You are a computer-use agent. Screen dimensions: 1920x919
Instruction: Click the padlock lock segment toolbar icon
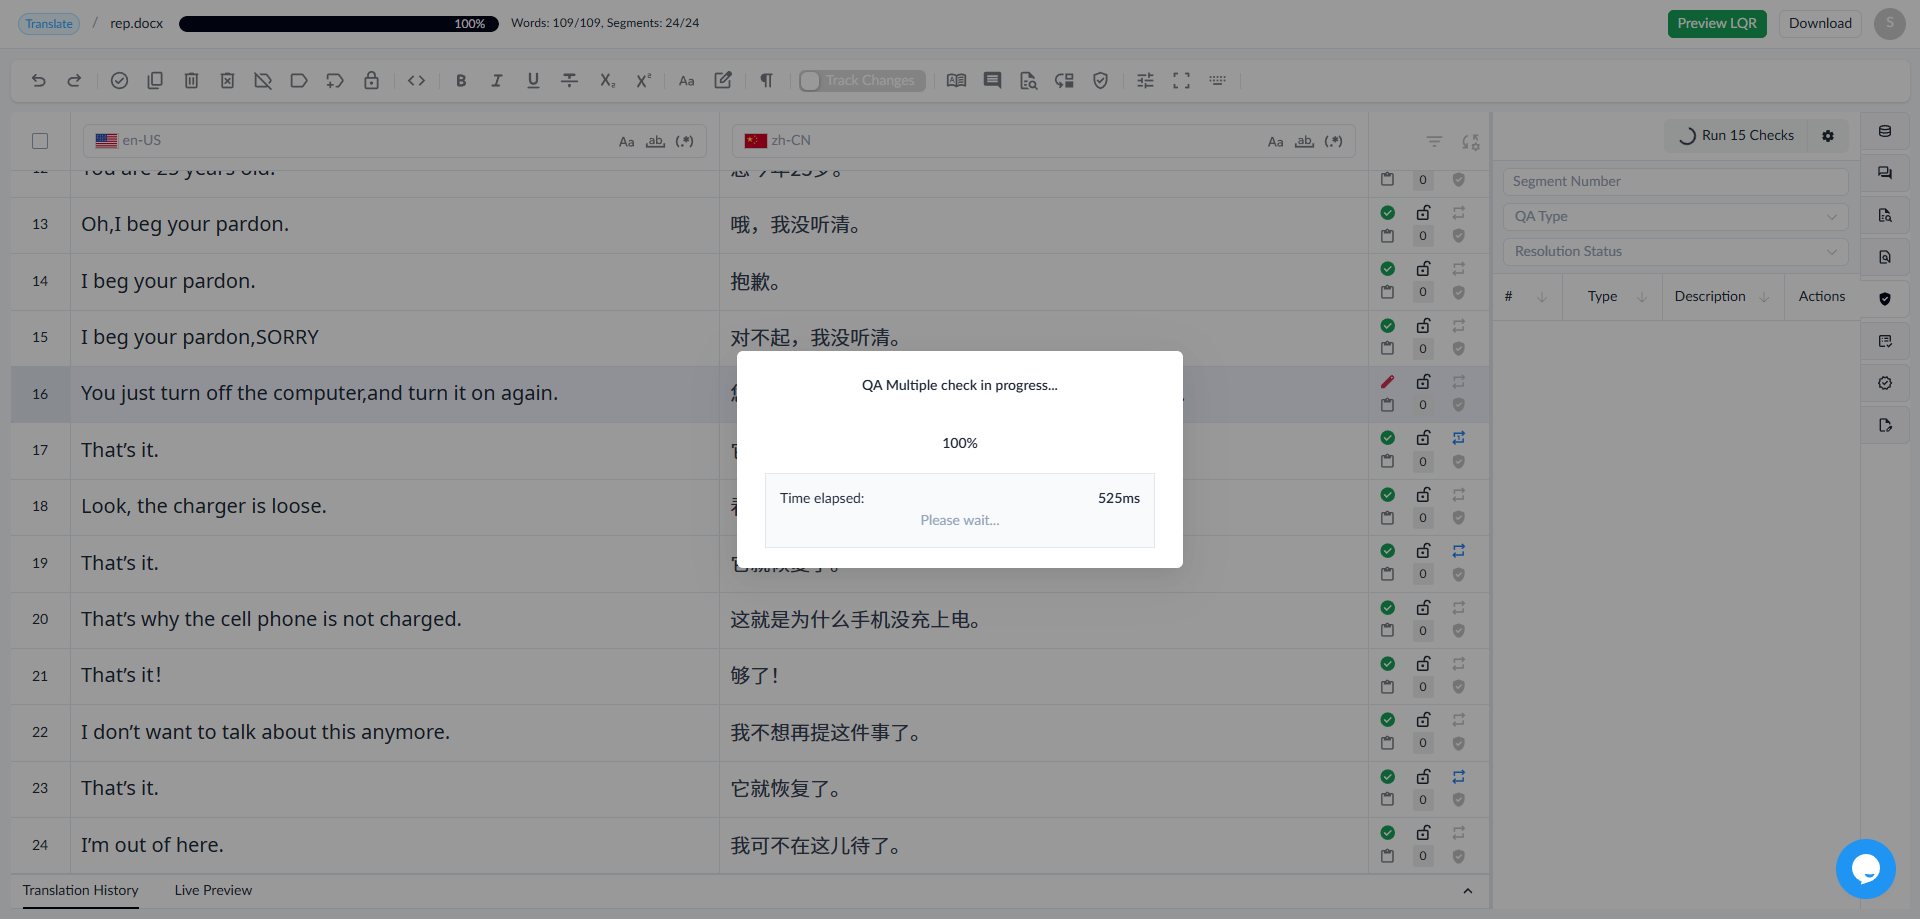coord(371,81)
